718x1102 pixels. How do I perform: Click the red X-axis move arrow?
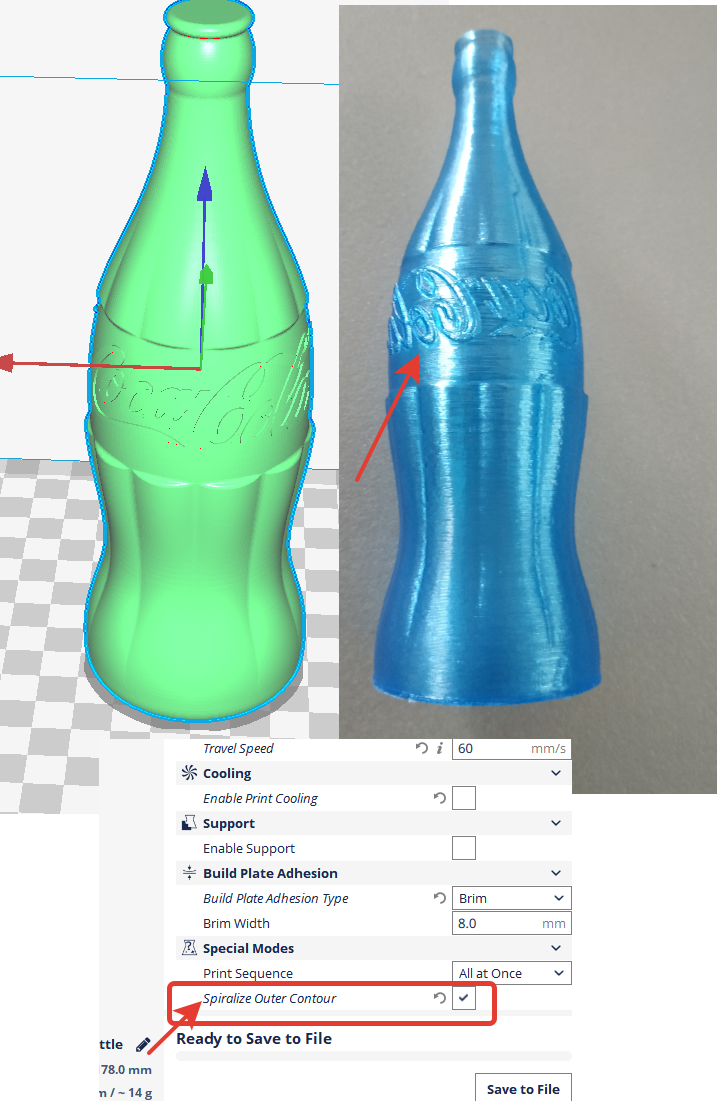tap(6, 363)
